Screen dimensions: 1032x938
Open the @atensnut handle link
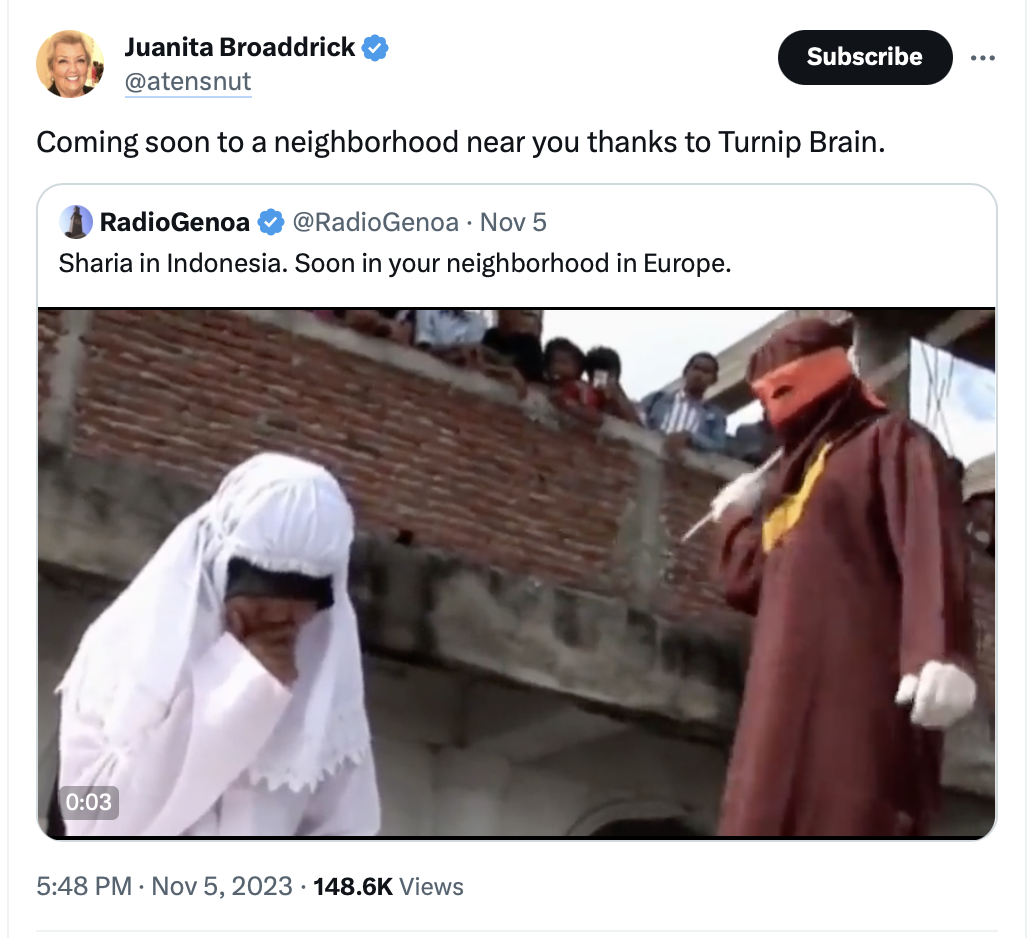(188, 82)
